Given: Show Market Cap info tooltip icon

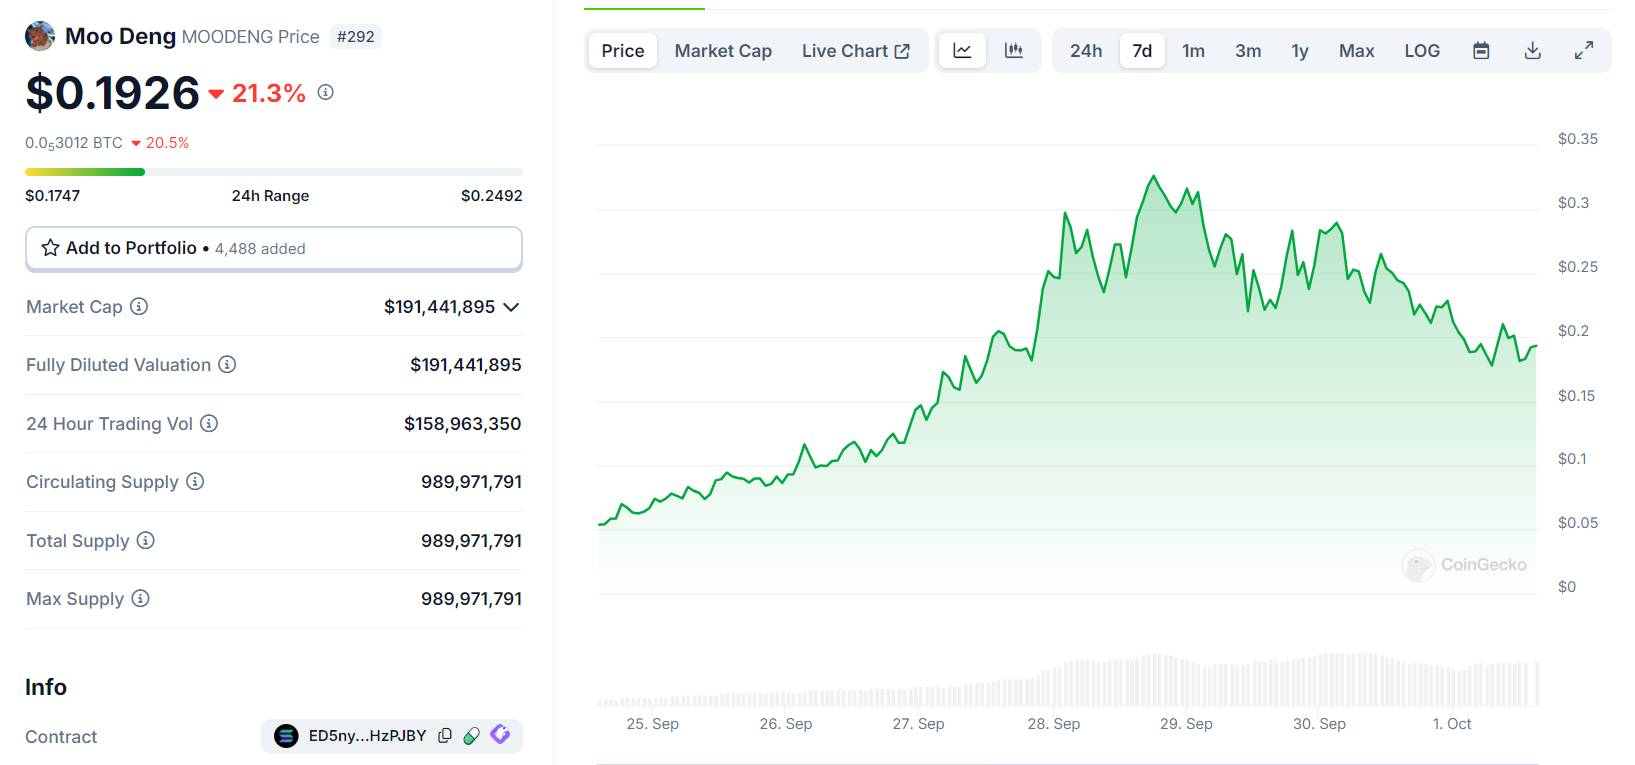Looking at the screenshot, I should [139, 306].
